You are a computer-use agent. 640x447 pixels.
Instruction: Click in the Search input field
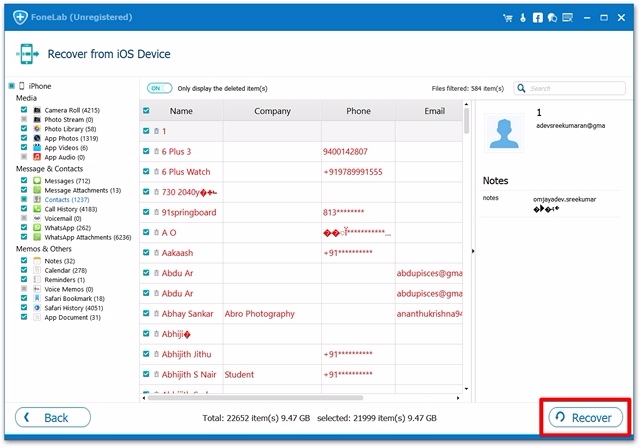[x=569, y=88]
